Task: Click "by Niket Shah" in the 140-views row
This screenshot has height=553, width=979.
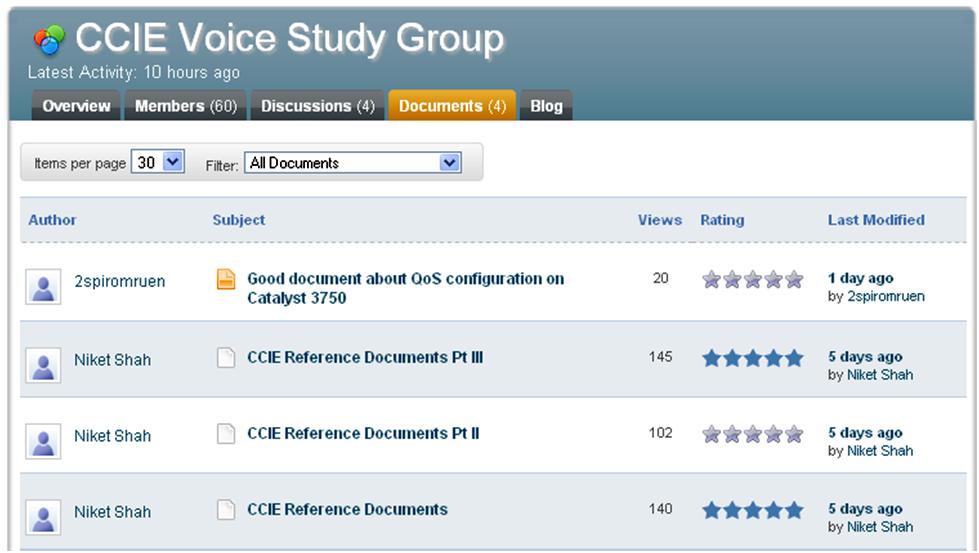Action: click(870, 527)
